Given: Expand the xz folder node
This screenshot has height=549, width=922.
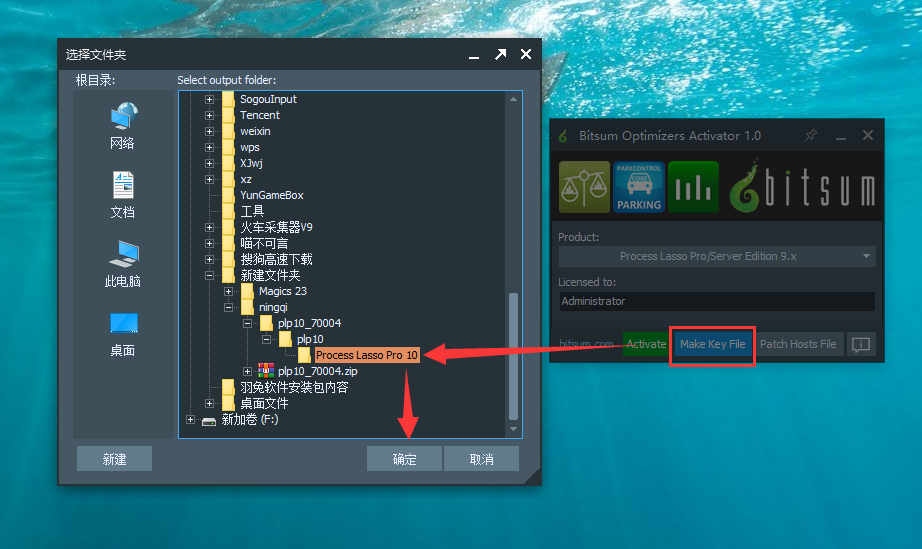Looking at the screenshot, I should tap(209, 179).
